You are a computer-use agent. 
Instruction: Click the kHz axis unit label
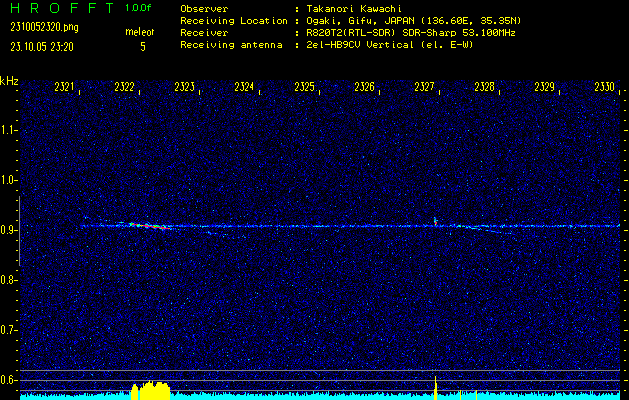coord(9,81)
